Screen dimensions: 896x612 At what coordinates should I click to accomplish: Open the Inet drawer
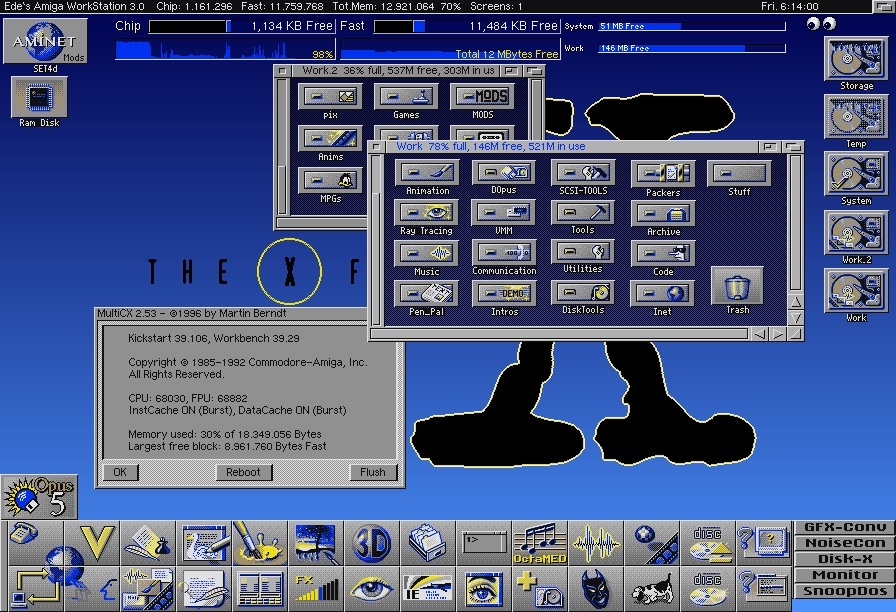point(662,293)
